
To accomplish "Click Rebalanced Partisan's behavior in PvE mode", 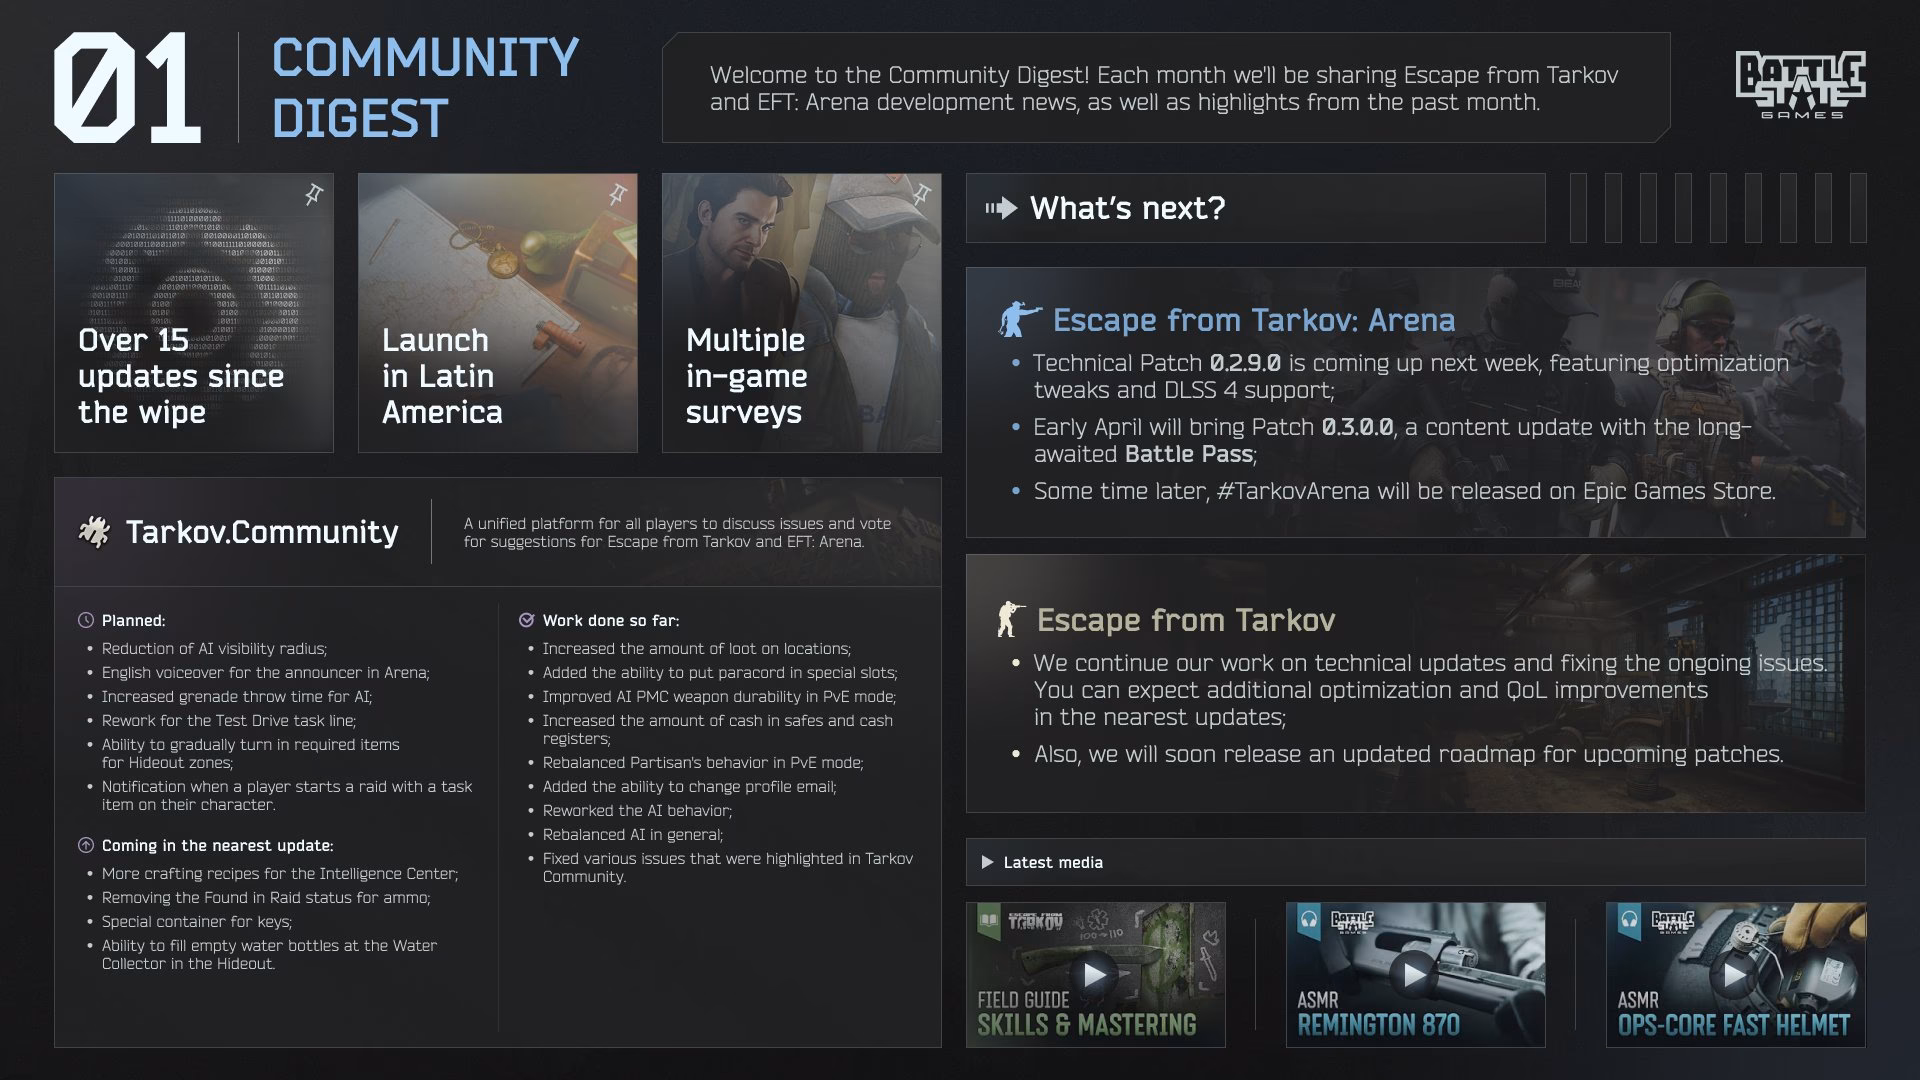I will click(703, 762).
